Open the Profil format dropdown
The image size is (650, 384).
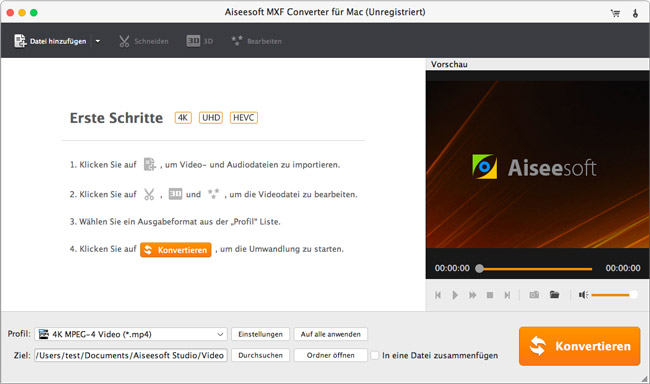(x=131, y=334)
